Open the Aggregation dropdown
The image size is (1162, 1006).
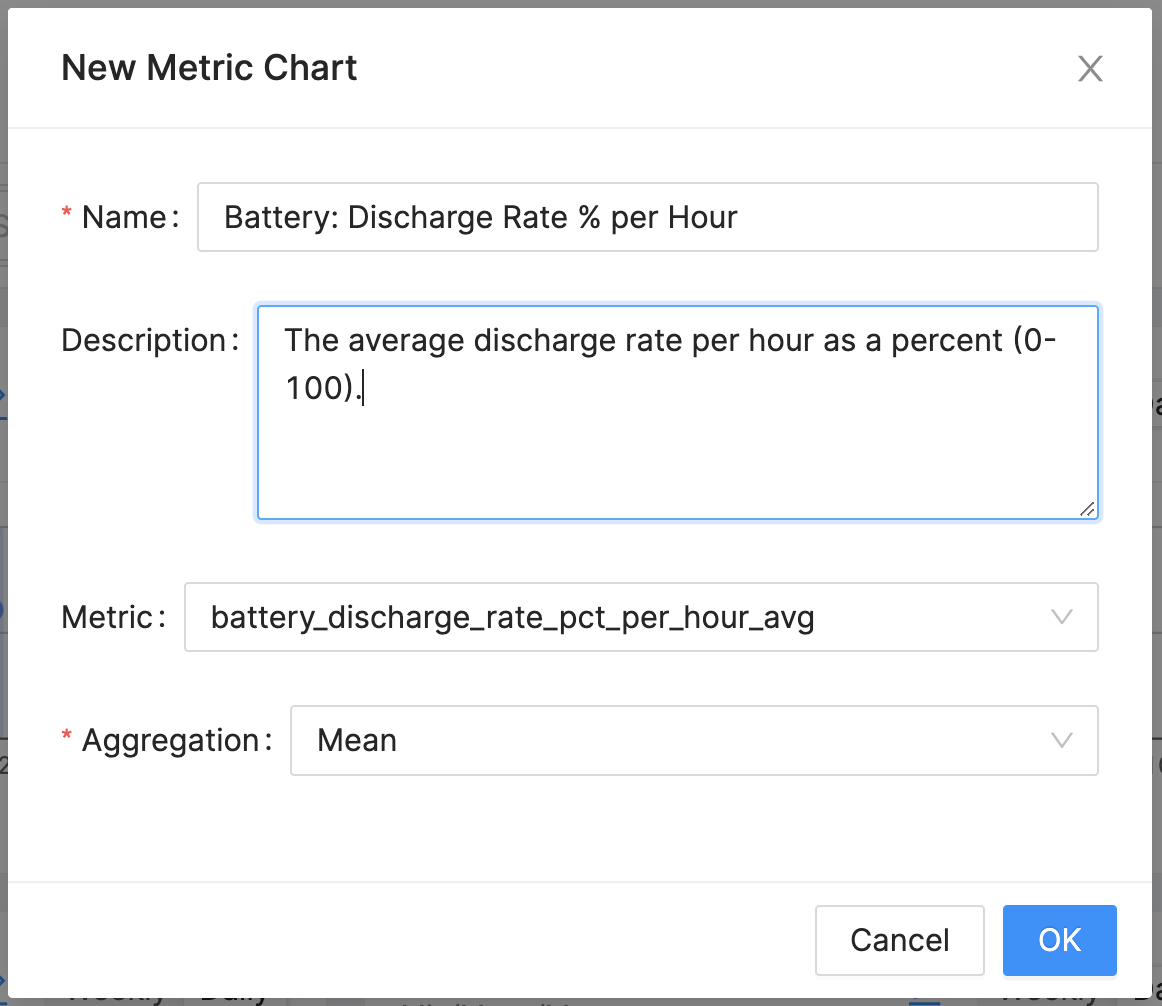coord(693,741)
